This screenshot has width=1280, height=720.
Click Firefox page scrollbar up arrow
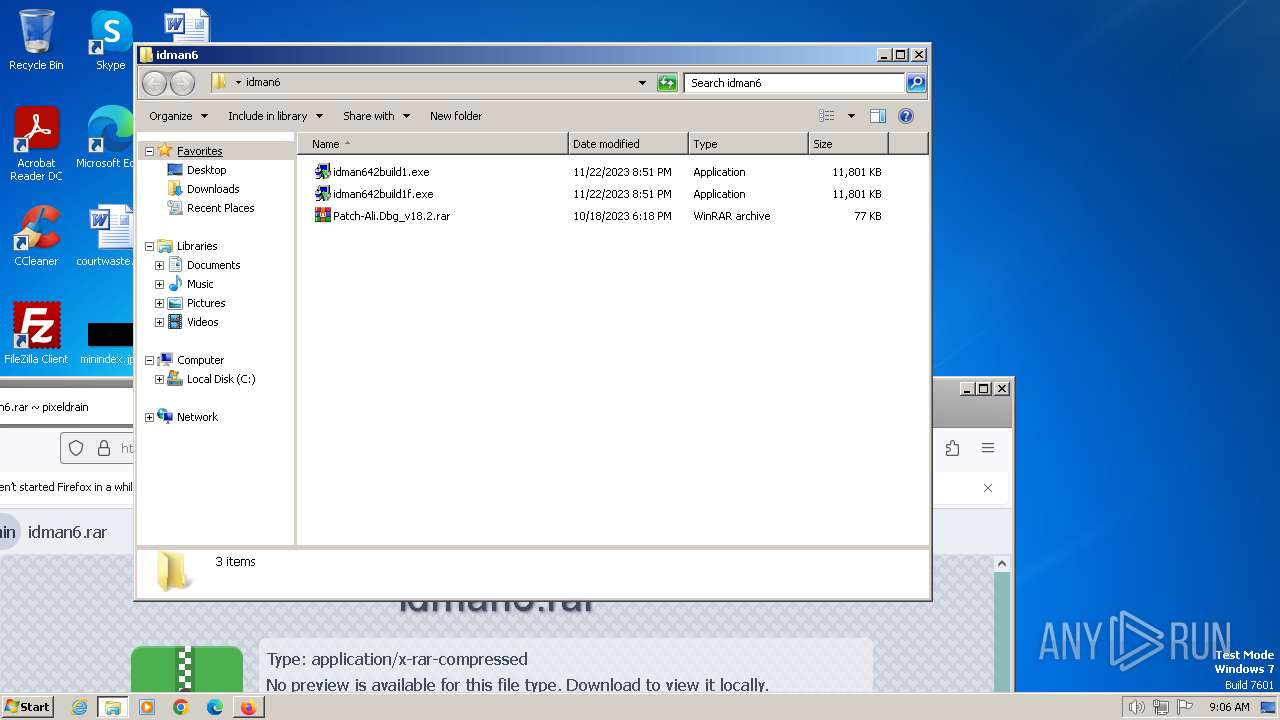1002,564
